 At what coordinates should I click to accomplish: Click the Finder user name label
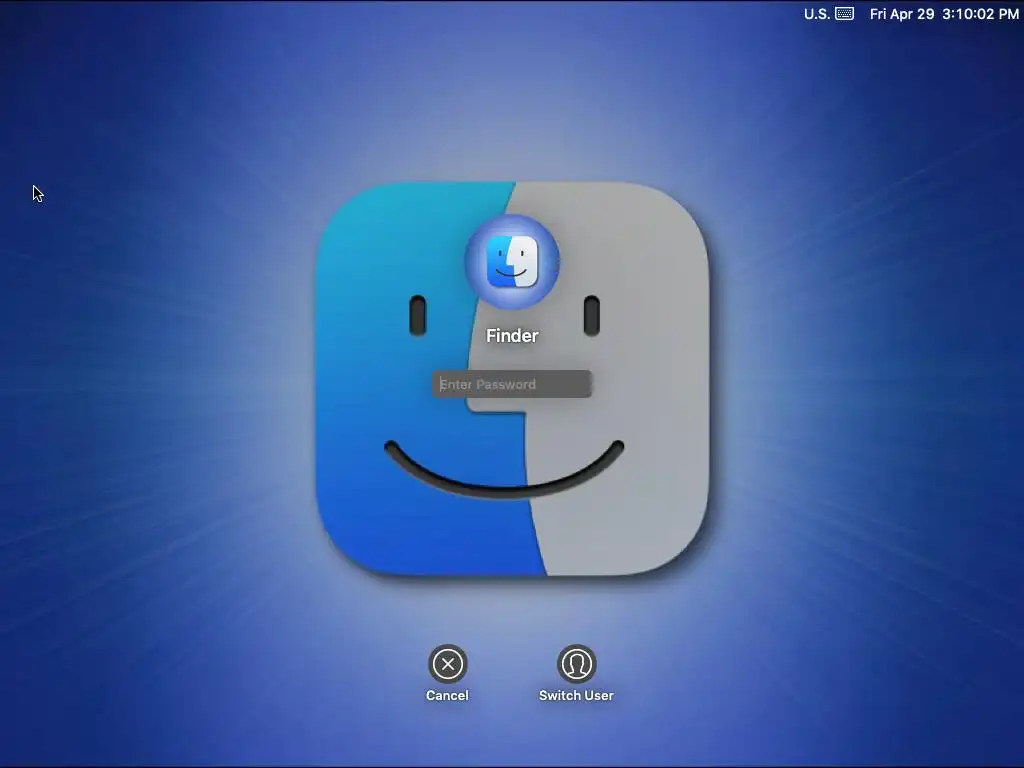tap(512, 336)
